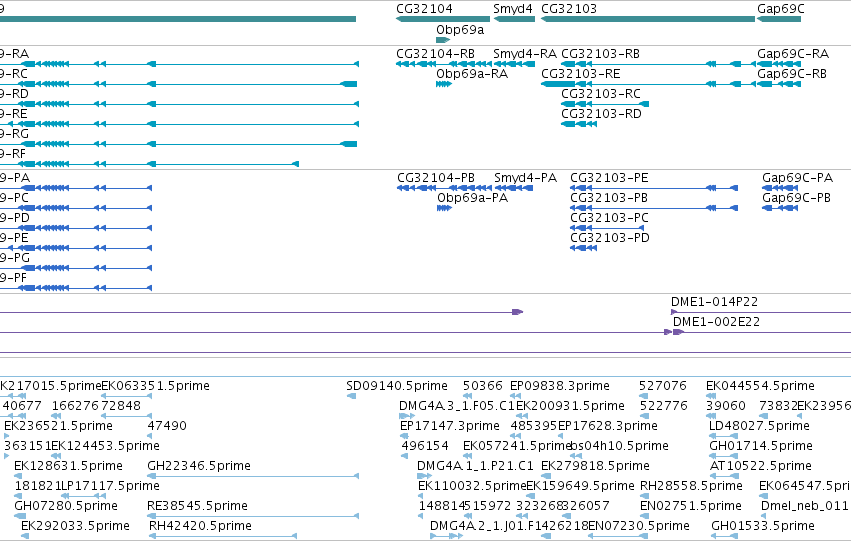This screenshot has width=851, height=541.
Task: Click transcript Gap69C-RB label
Action: (792, 74)
